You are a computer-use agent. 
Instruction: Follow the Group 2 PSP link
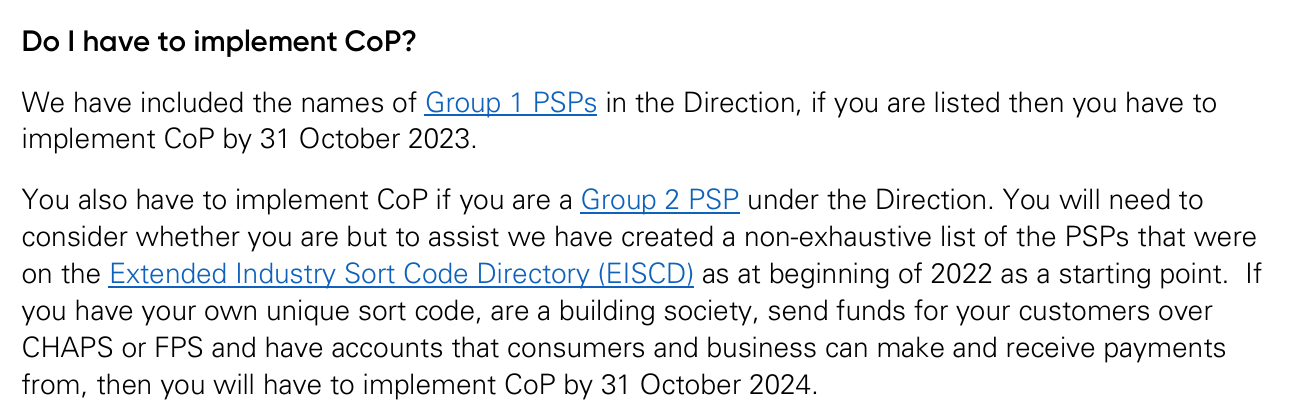[659, 200]
